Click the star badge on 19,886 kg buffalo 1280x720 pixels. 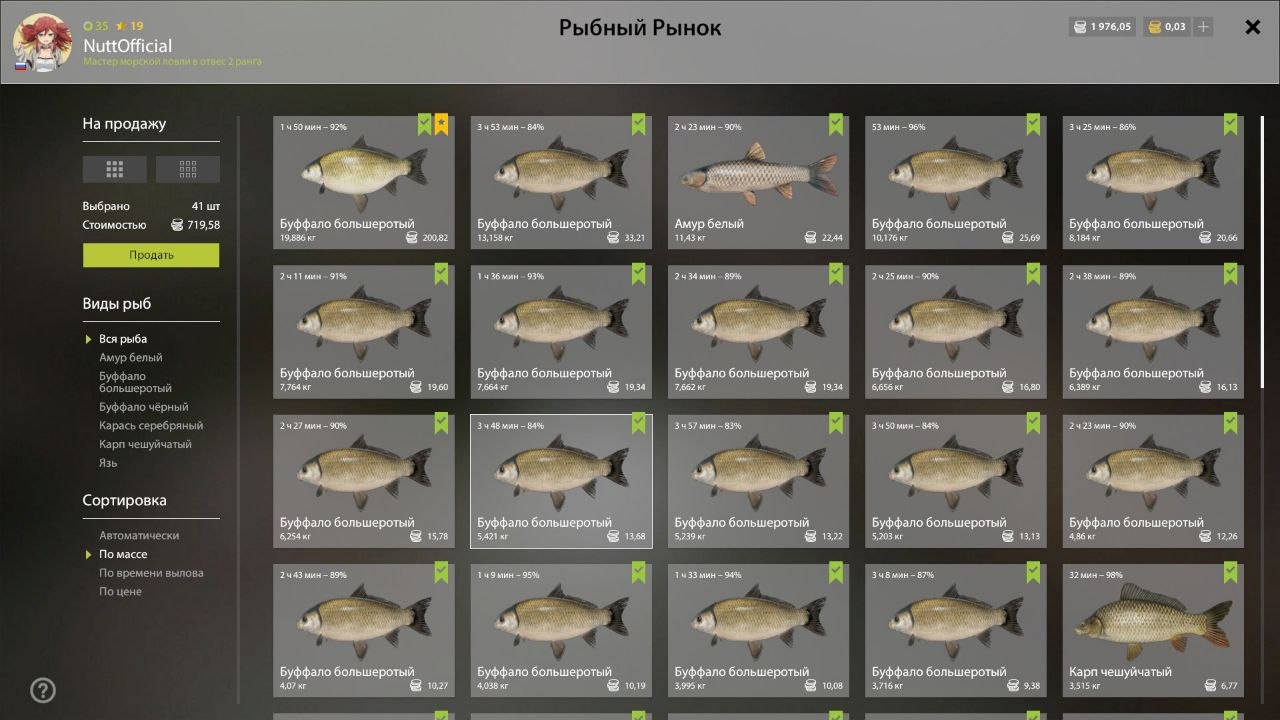(442, 125)
